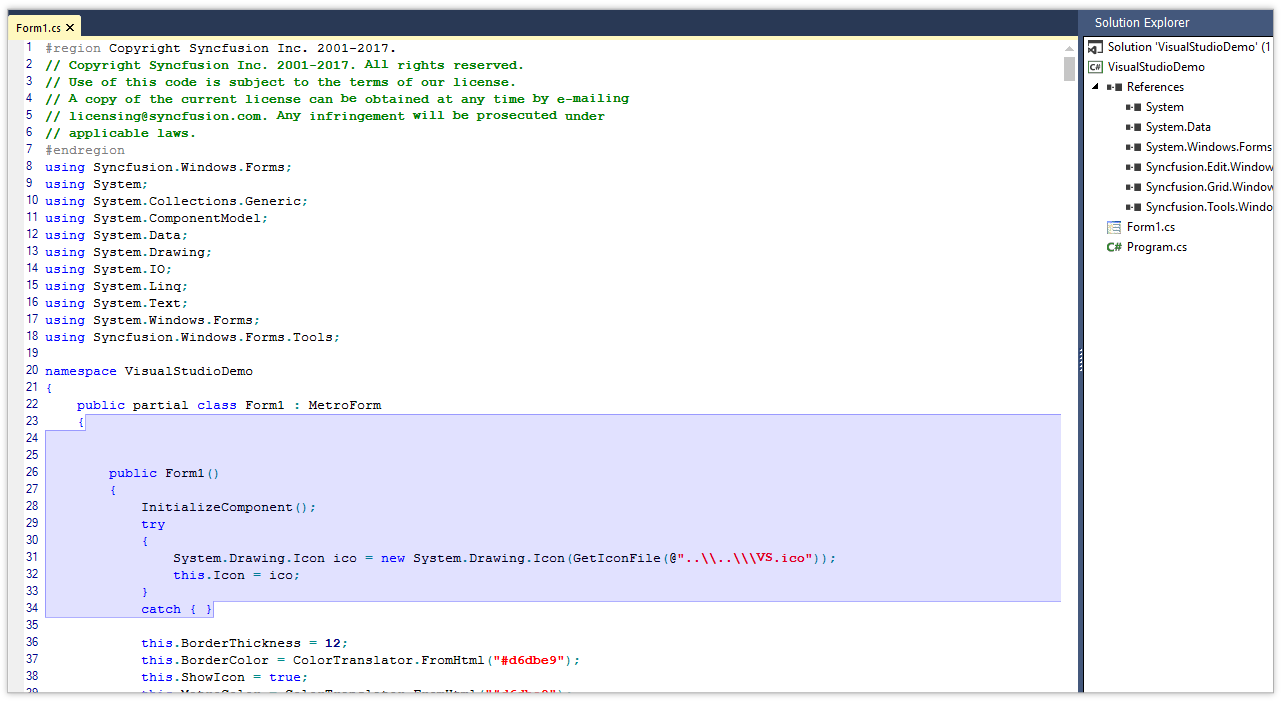Click the green C# icon beside Program.cs

pos(1114,247)
